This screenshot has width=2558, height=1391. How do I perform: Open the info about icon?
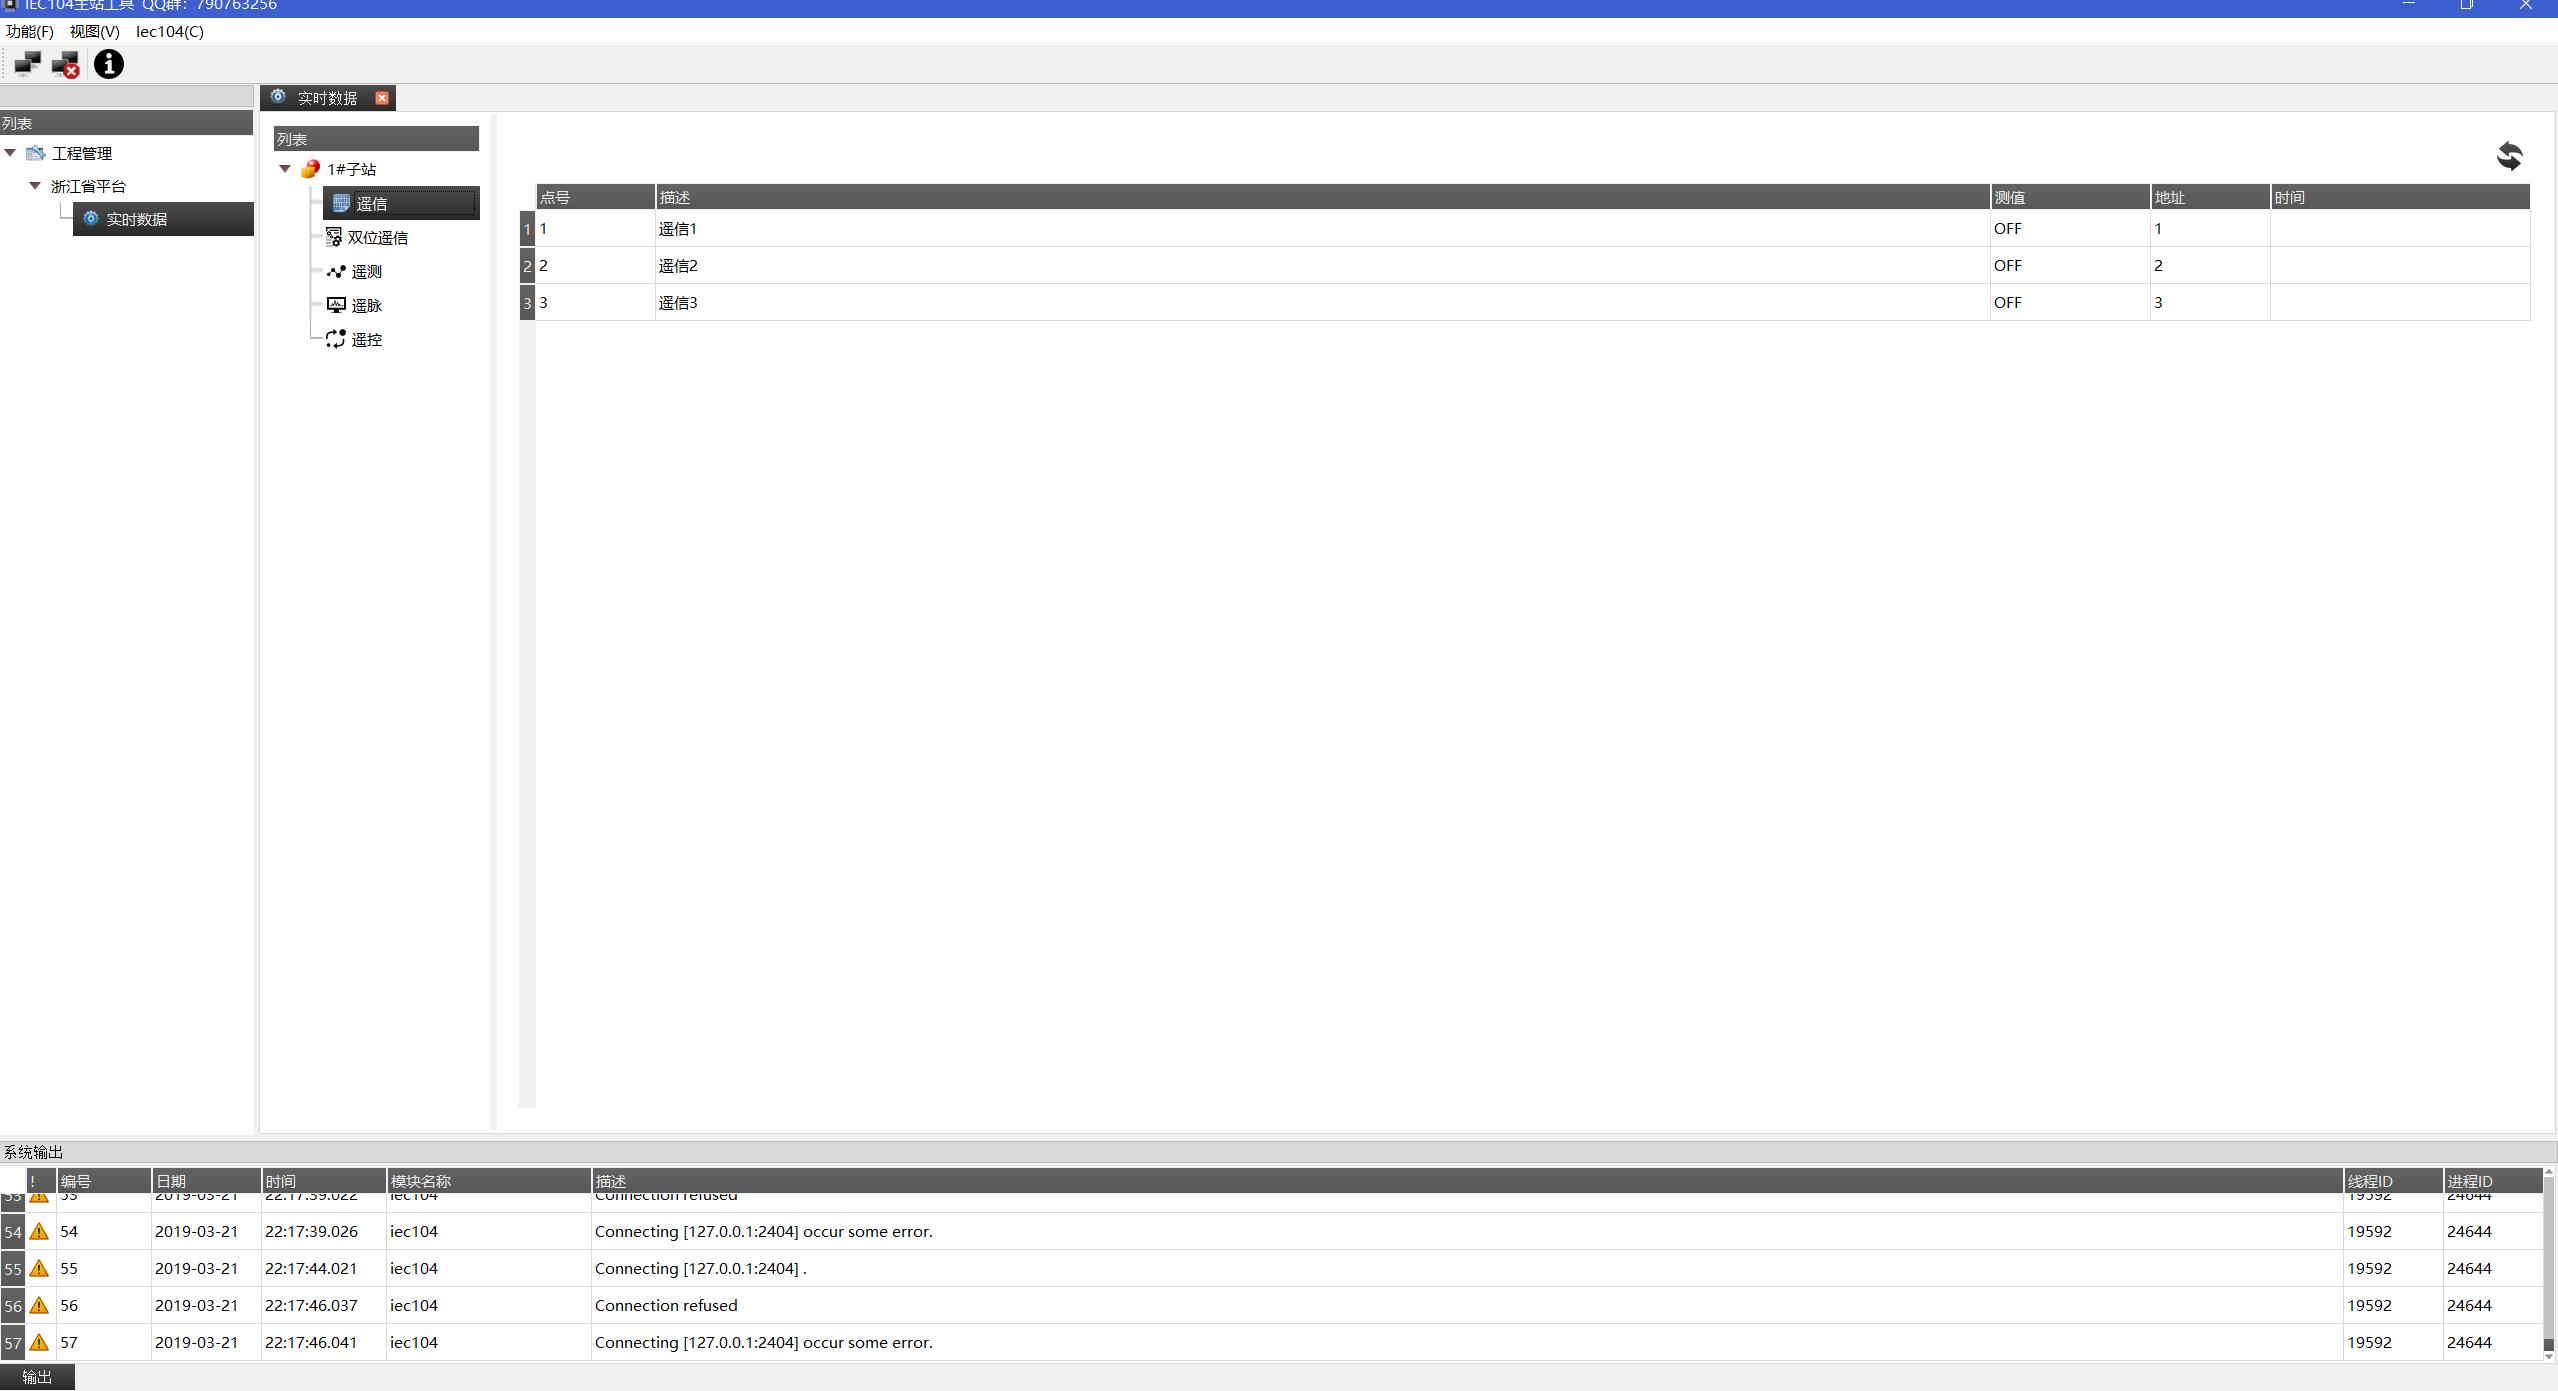pyautogui.click(x=108, y=64)
